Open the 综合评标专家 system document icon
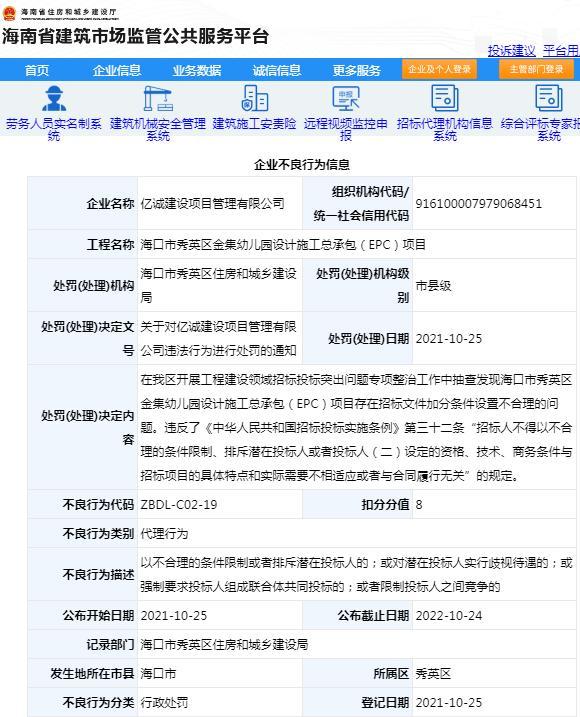This screenshot has height=717, width=580. (548, 98)
